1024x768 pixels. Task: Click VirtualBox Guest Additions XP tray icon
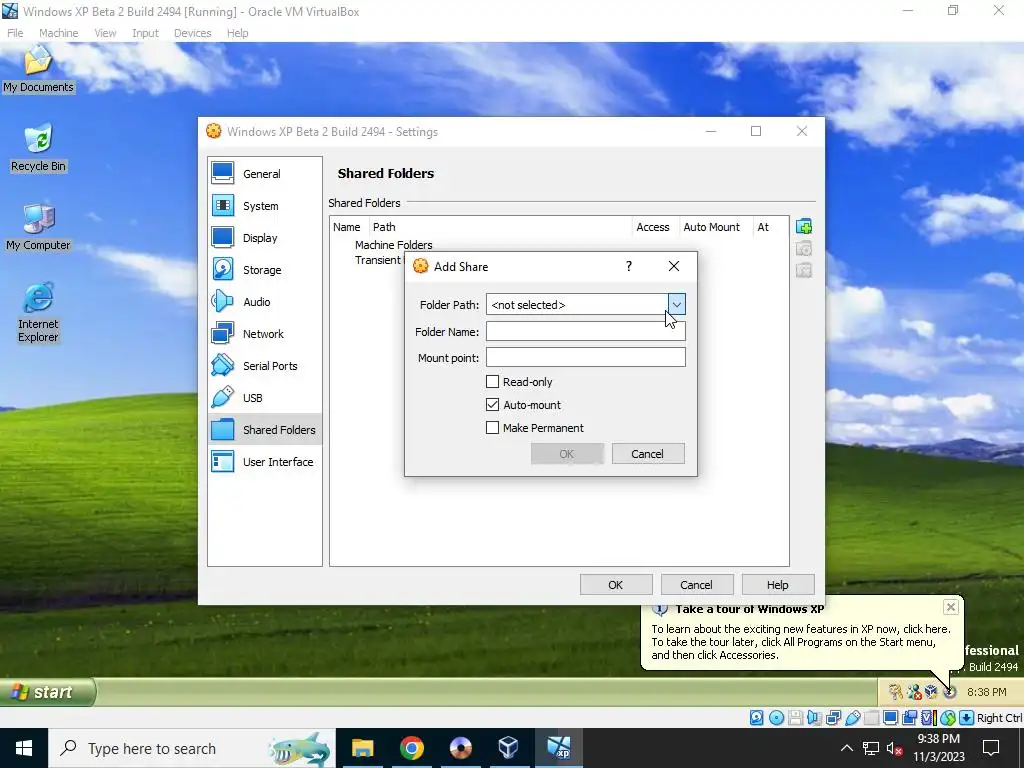click(931, 692)
